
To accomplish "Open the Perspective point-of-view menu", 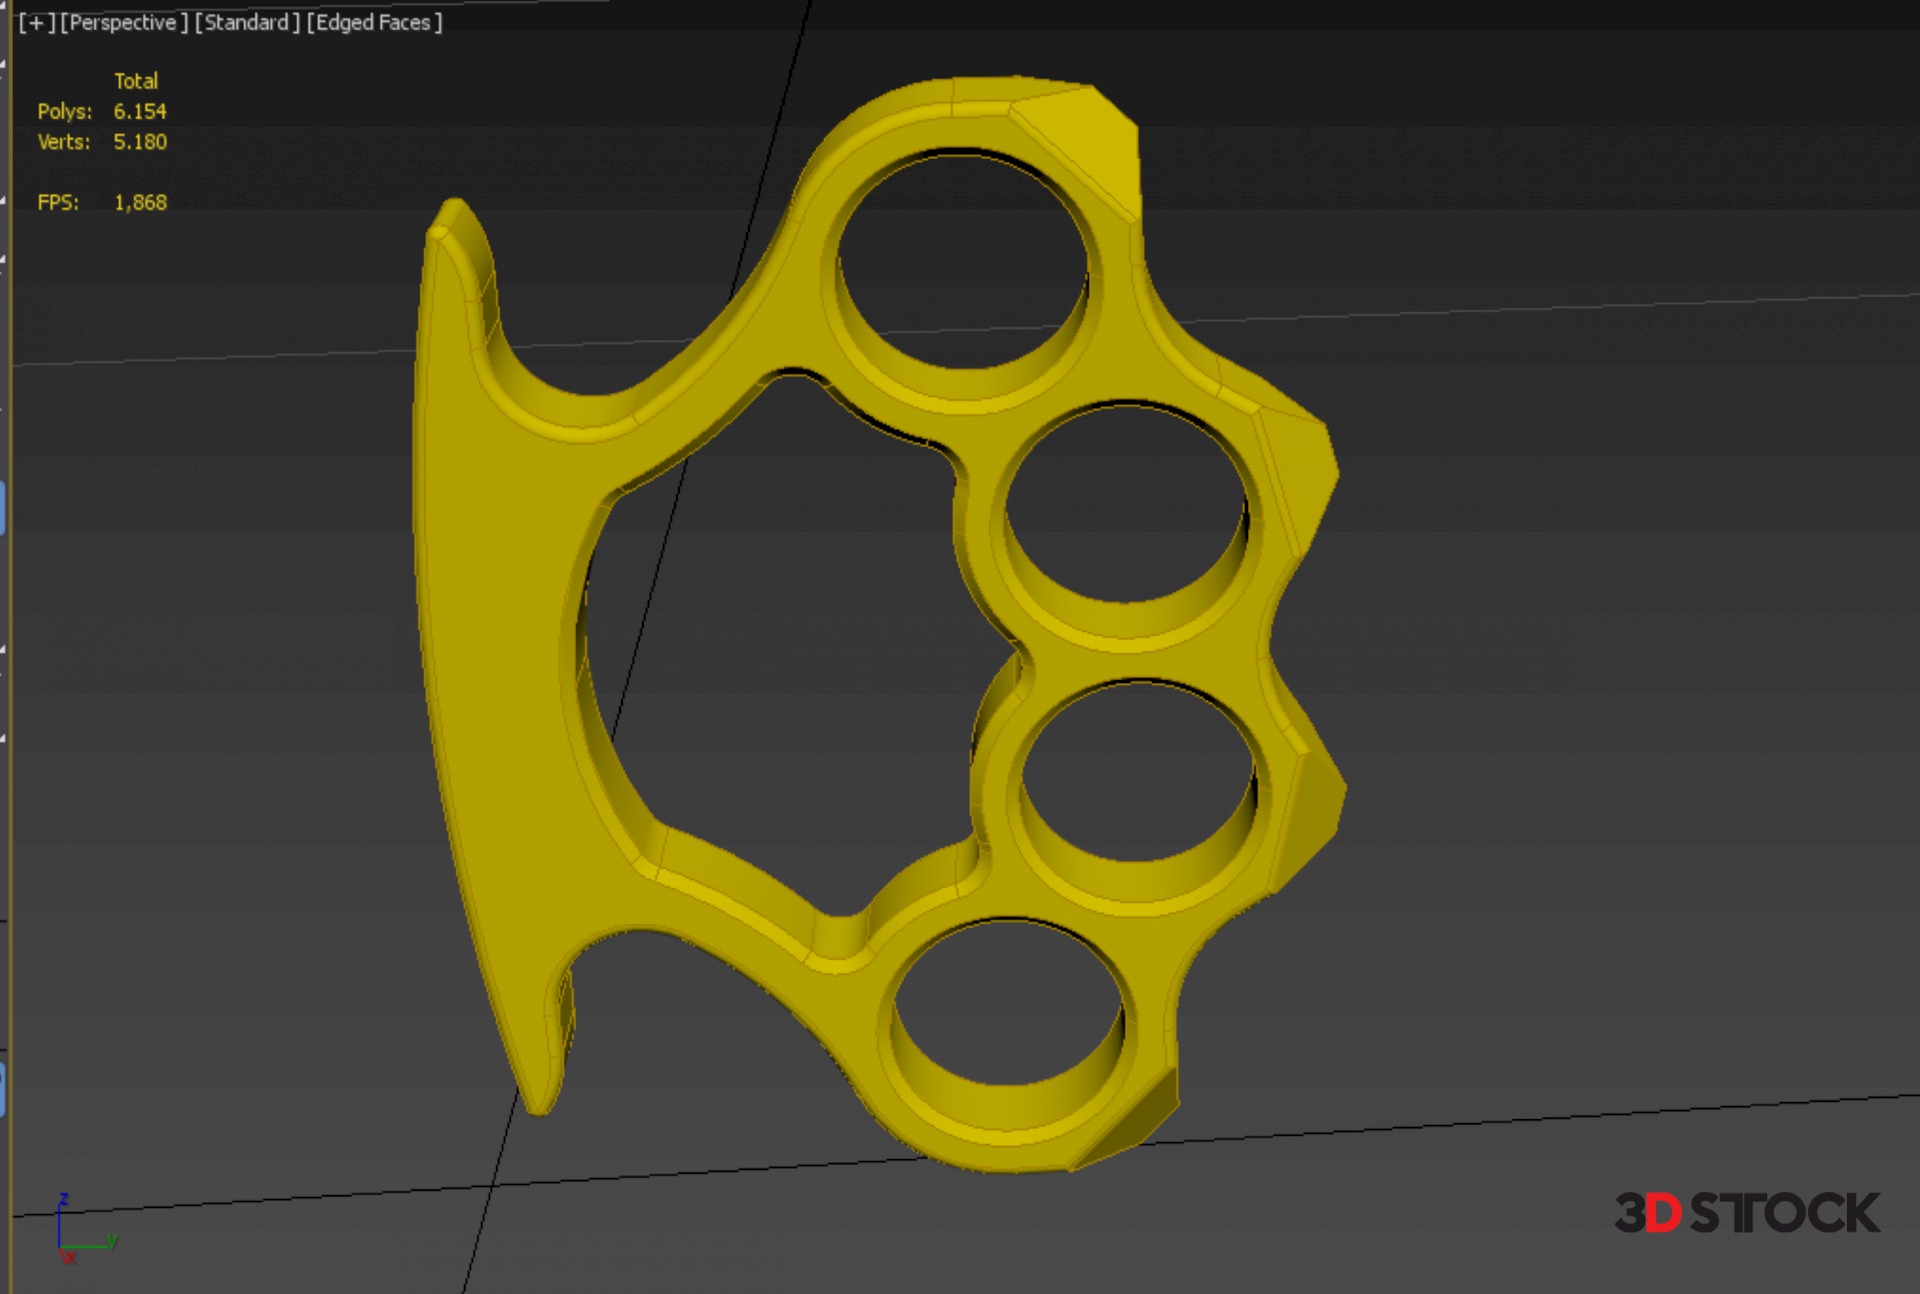I will point(124,22).
